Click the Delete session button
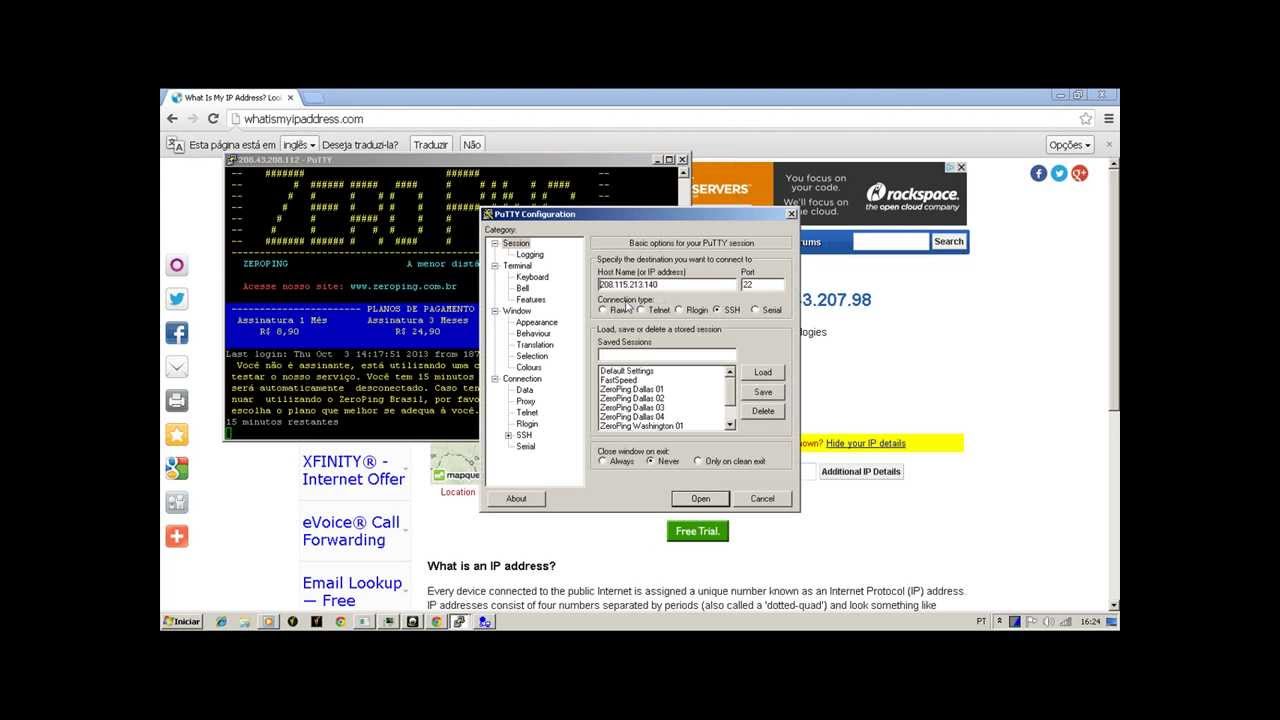Screen dimensions: 1280x720 tap(763, 411)
